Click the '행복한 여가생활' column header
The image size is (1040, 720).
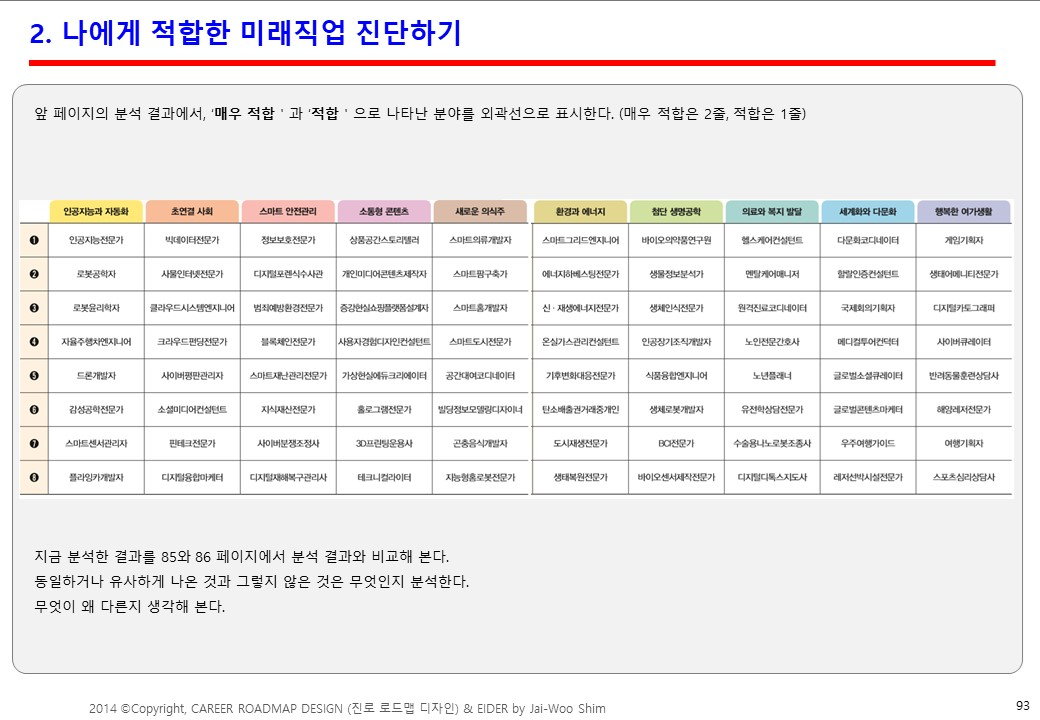pyautogui.click(x=964, y=211)
